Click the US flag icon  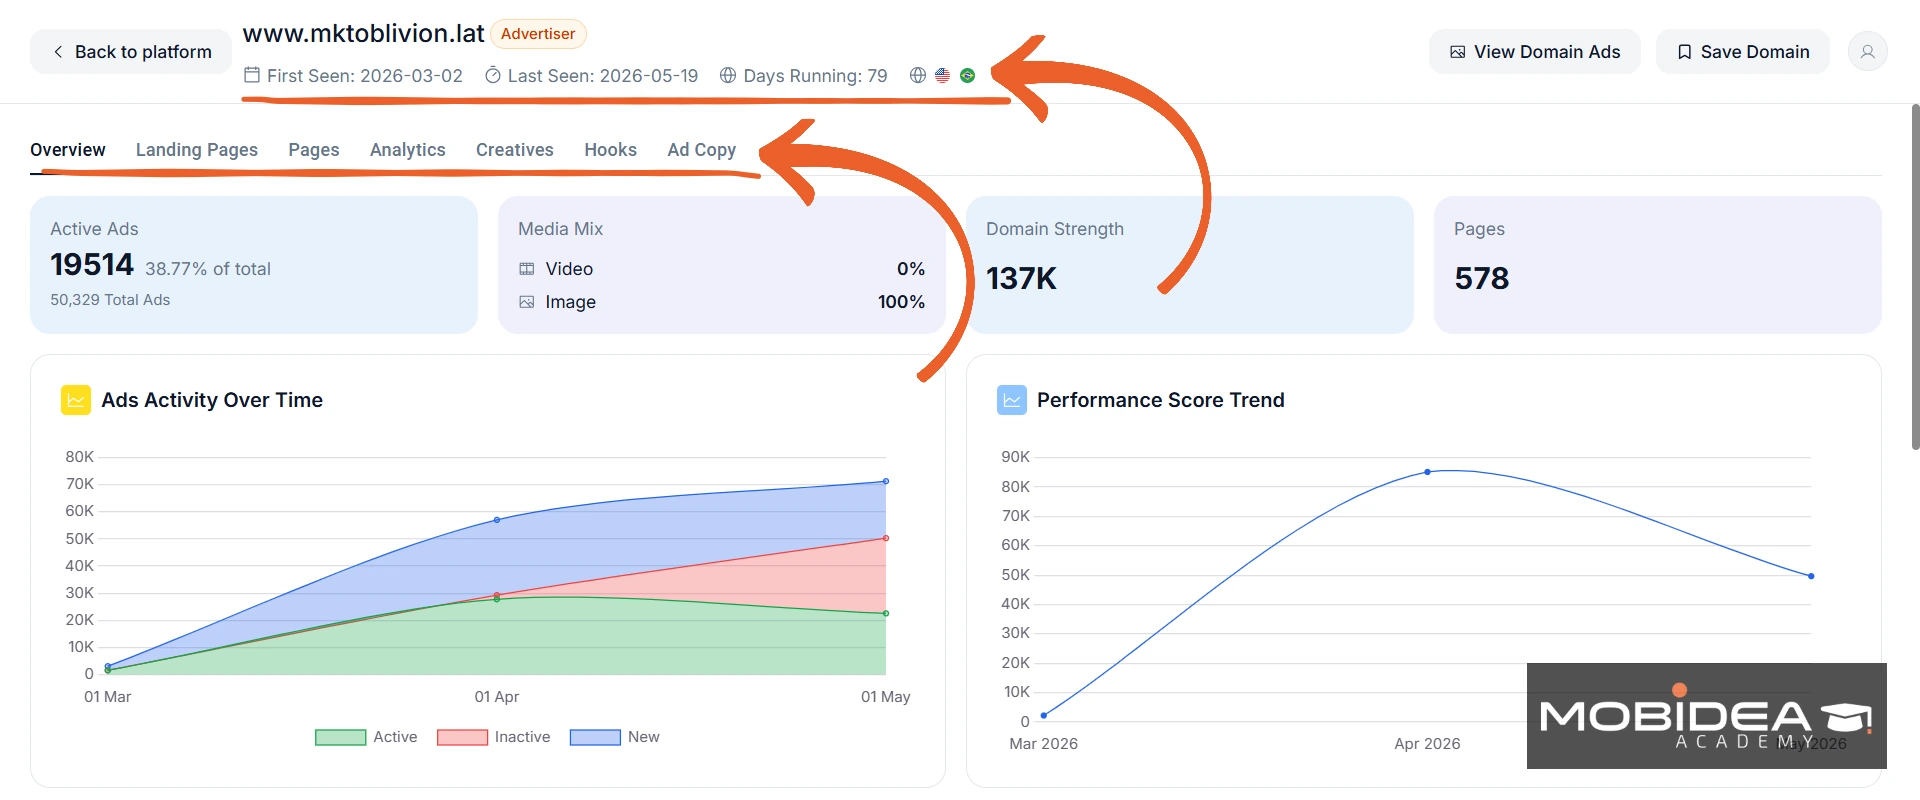pyautogui.click(x=942, y=75)
